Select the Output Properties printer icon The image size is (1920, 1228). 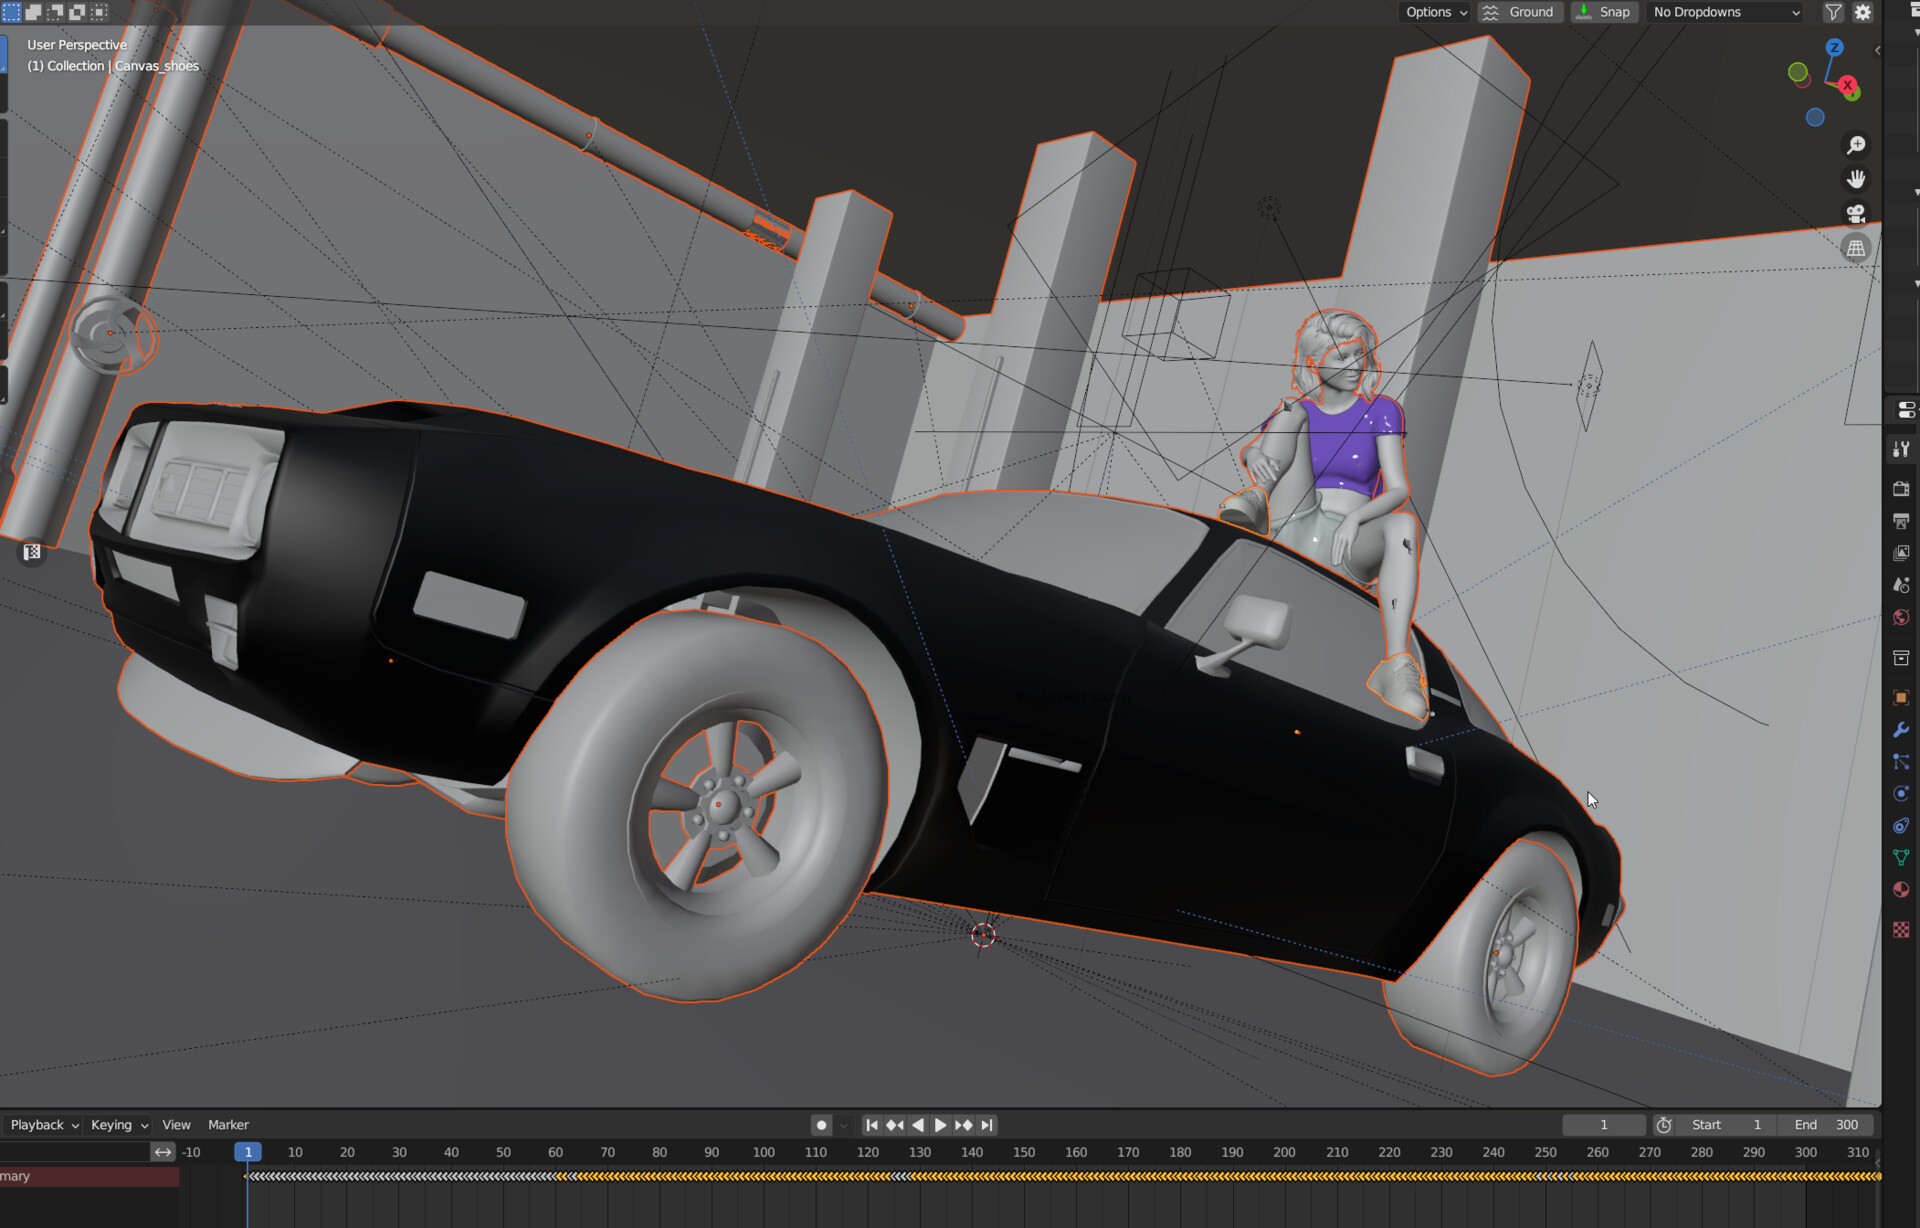coord(1901,521)
